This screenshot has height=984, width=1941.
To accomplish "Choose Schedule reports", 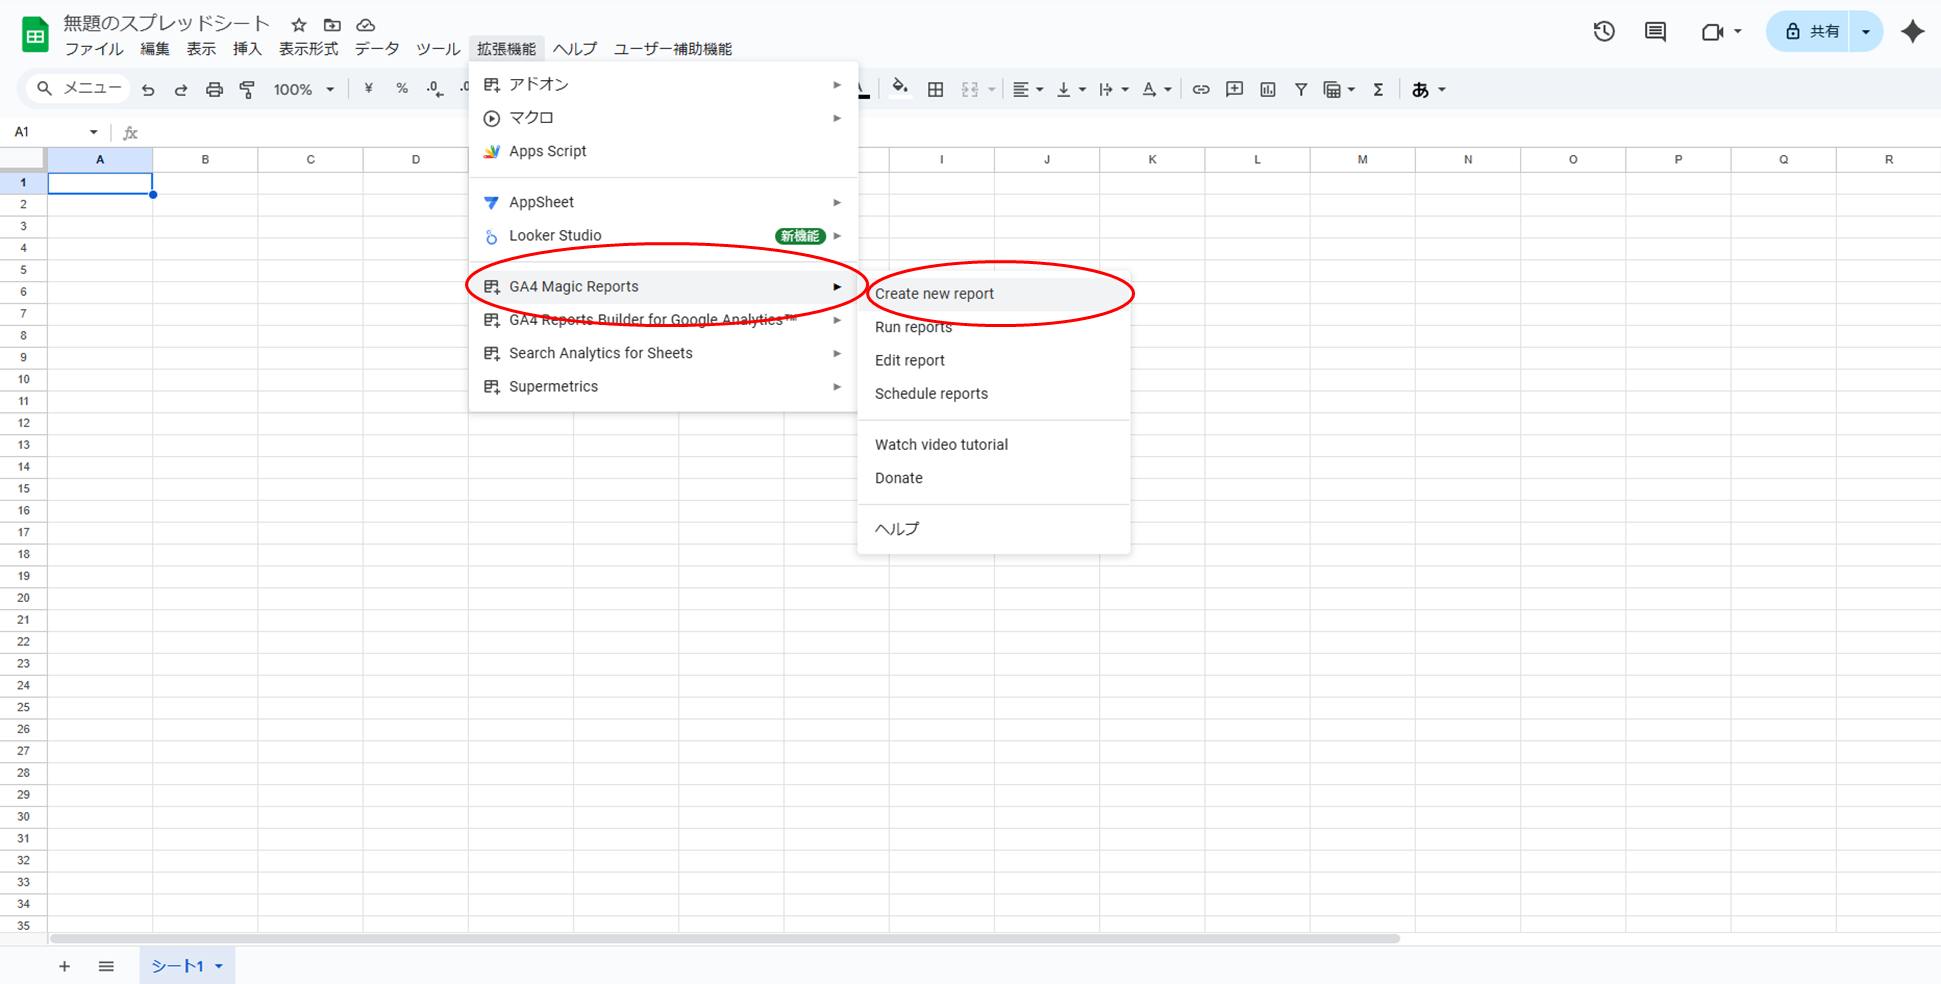I will 994,394.
